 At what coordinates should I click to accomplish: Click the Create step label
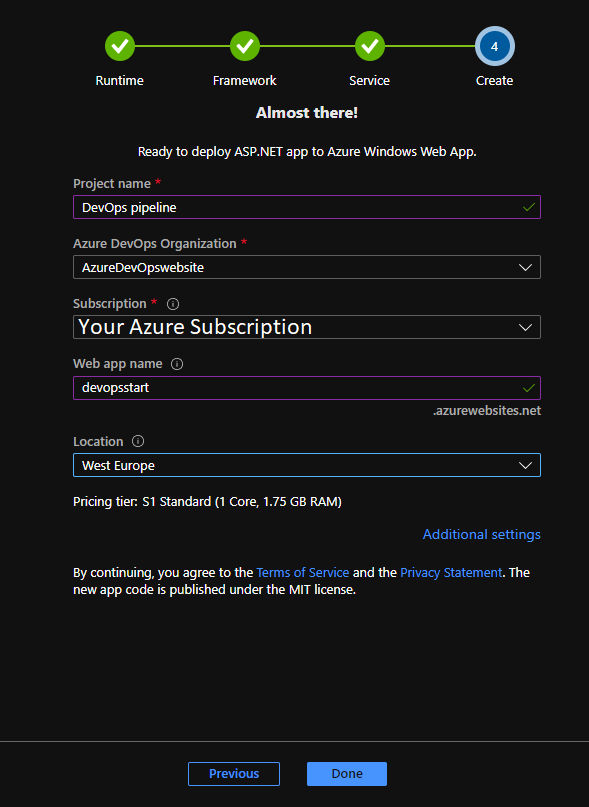[494, 81]
